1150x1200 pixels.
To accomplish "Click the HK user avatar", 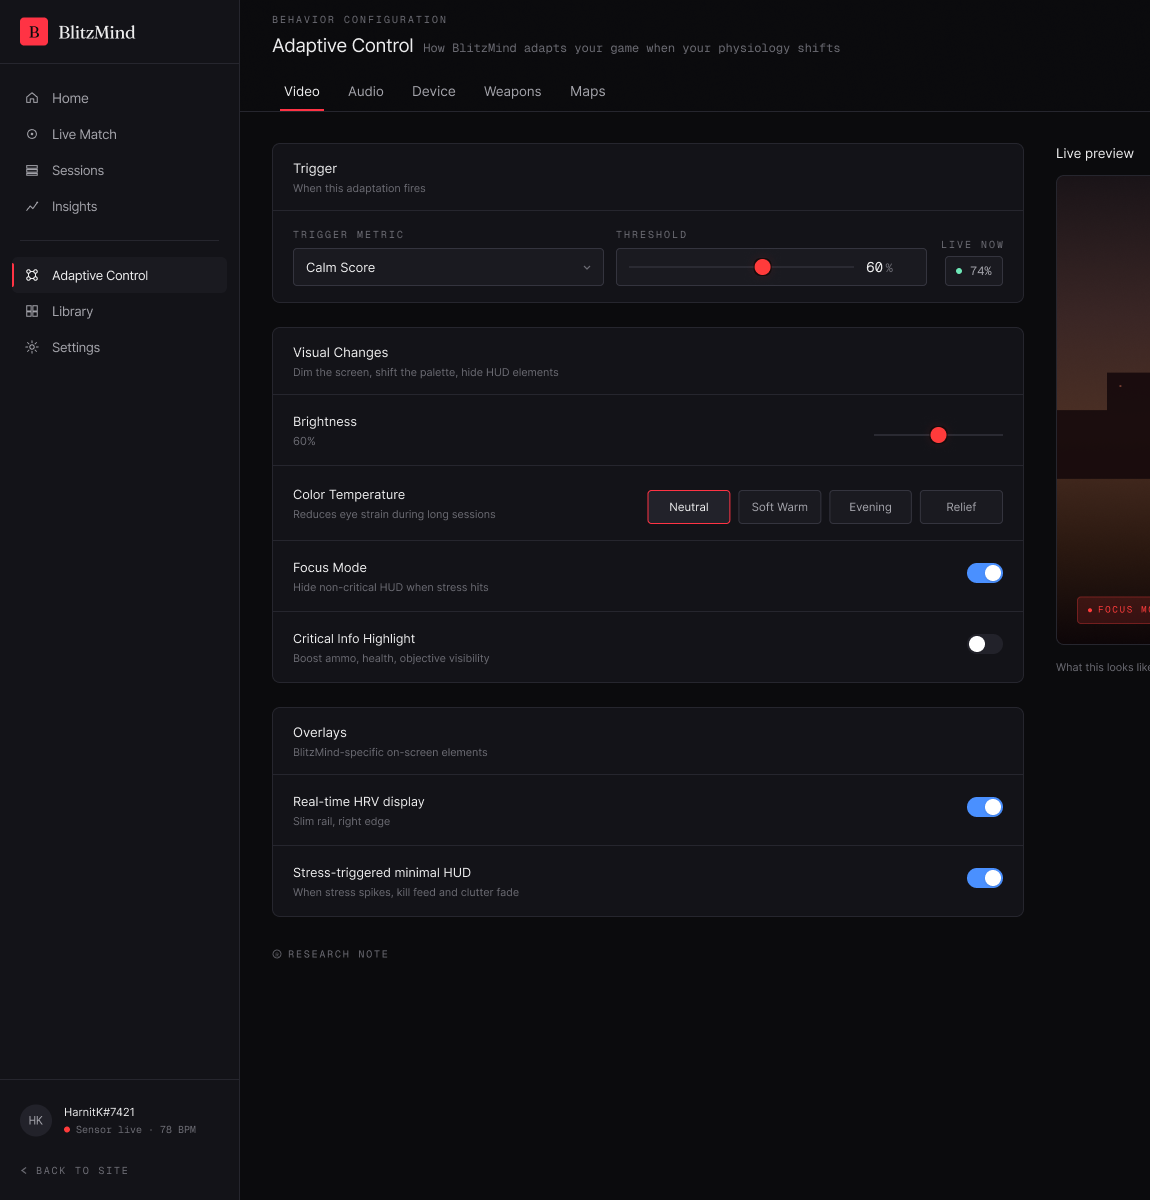I will [36, 1120].
